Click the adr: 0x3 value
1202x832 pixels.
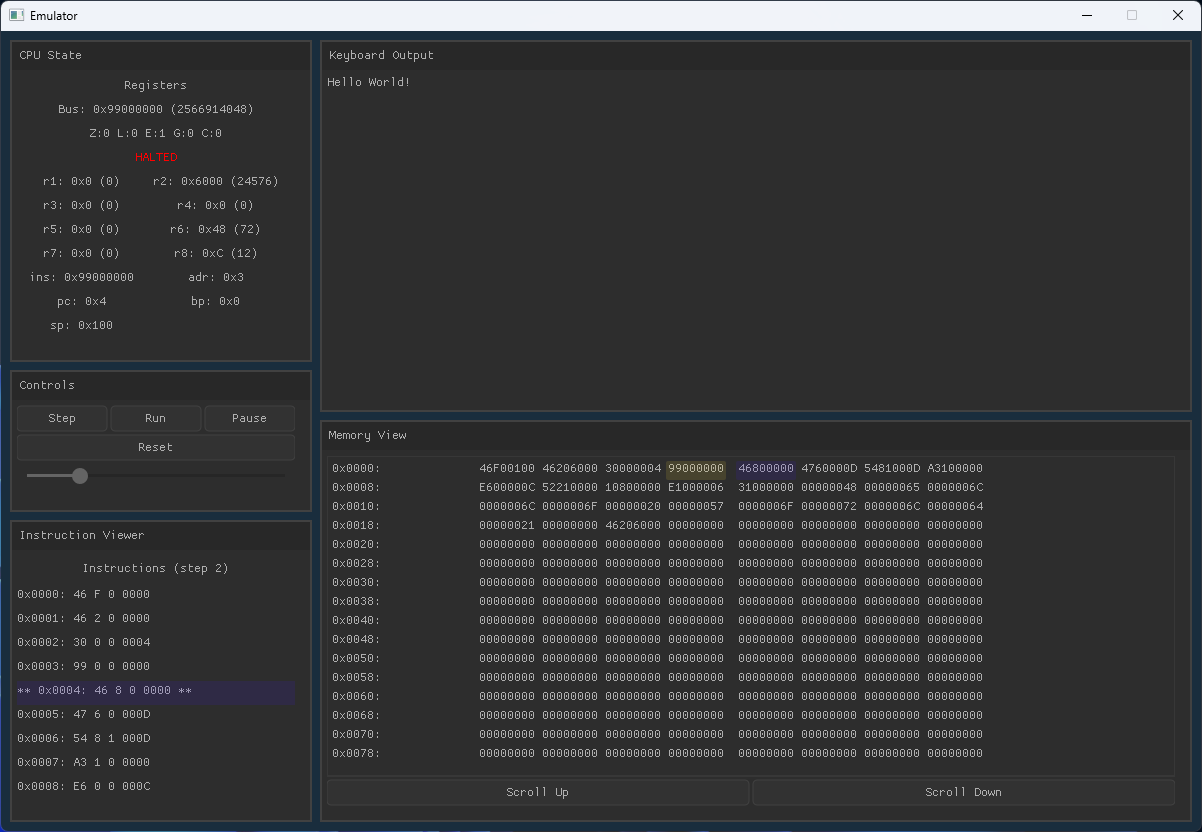(216, 277)
